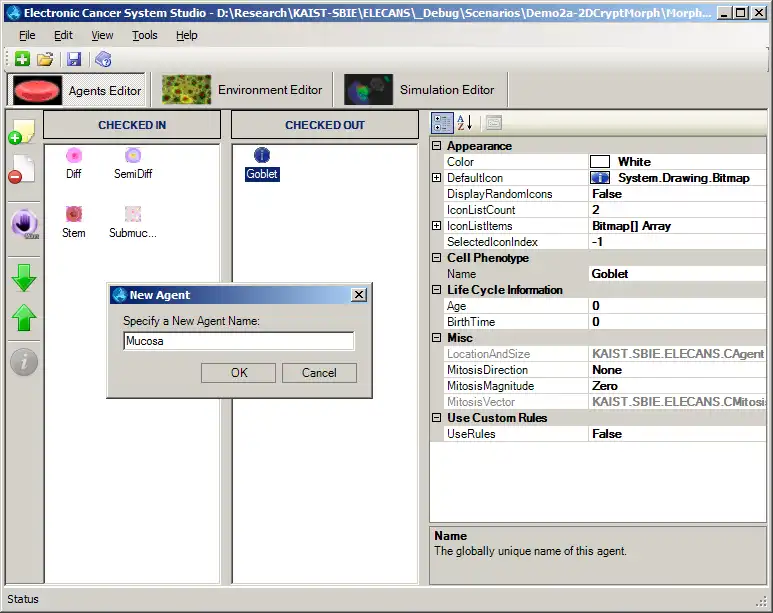Click the MitosisMagnitude value Zero
The height and width of the screenshot is (613, 773).
click(677, 386)
